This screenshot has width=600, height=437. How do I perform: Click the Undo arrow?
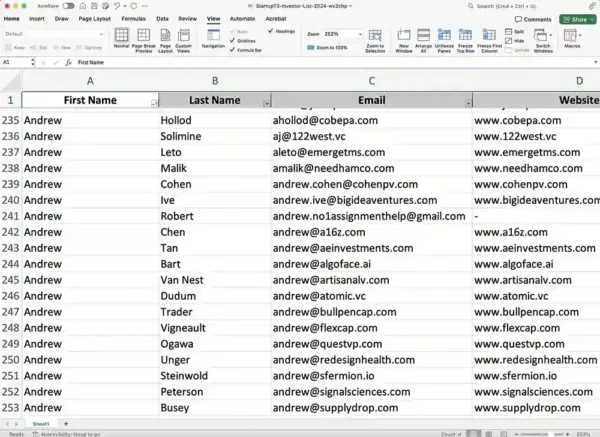click(117, 6)
